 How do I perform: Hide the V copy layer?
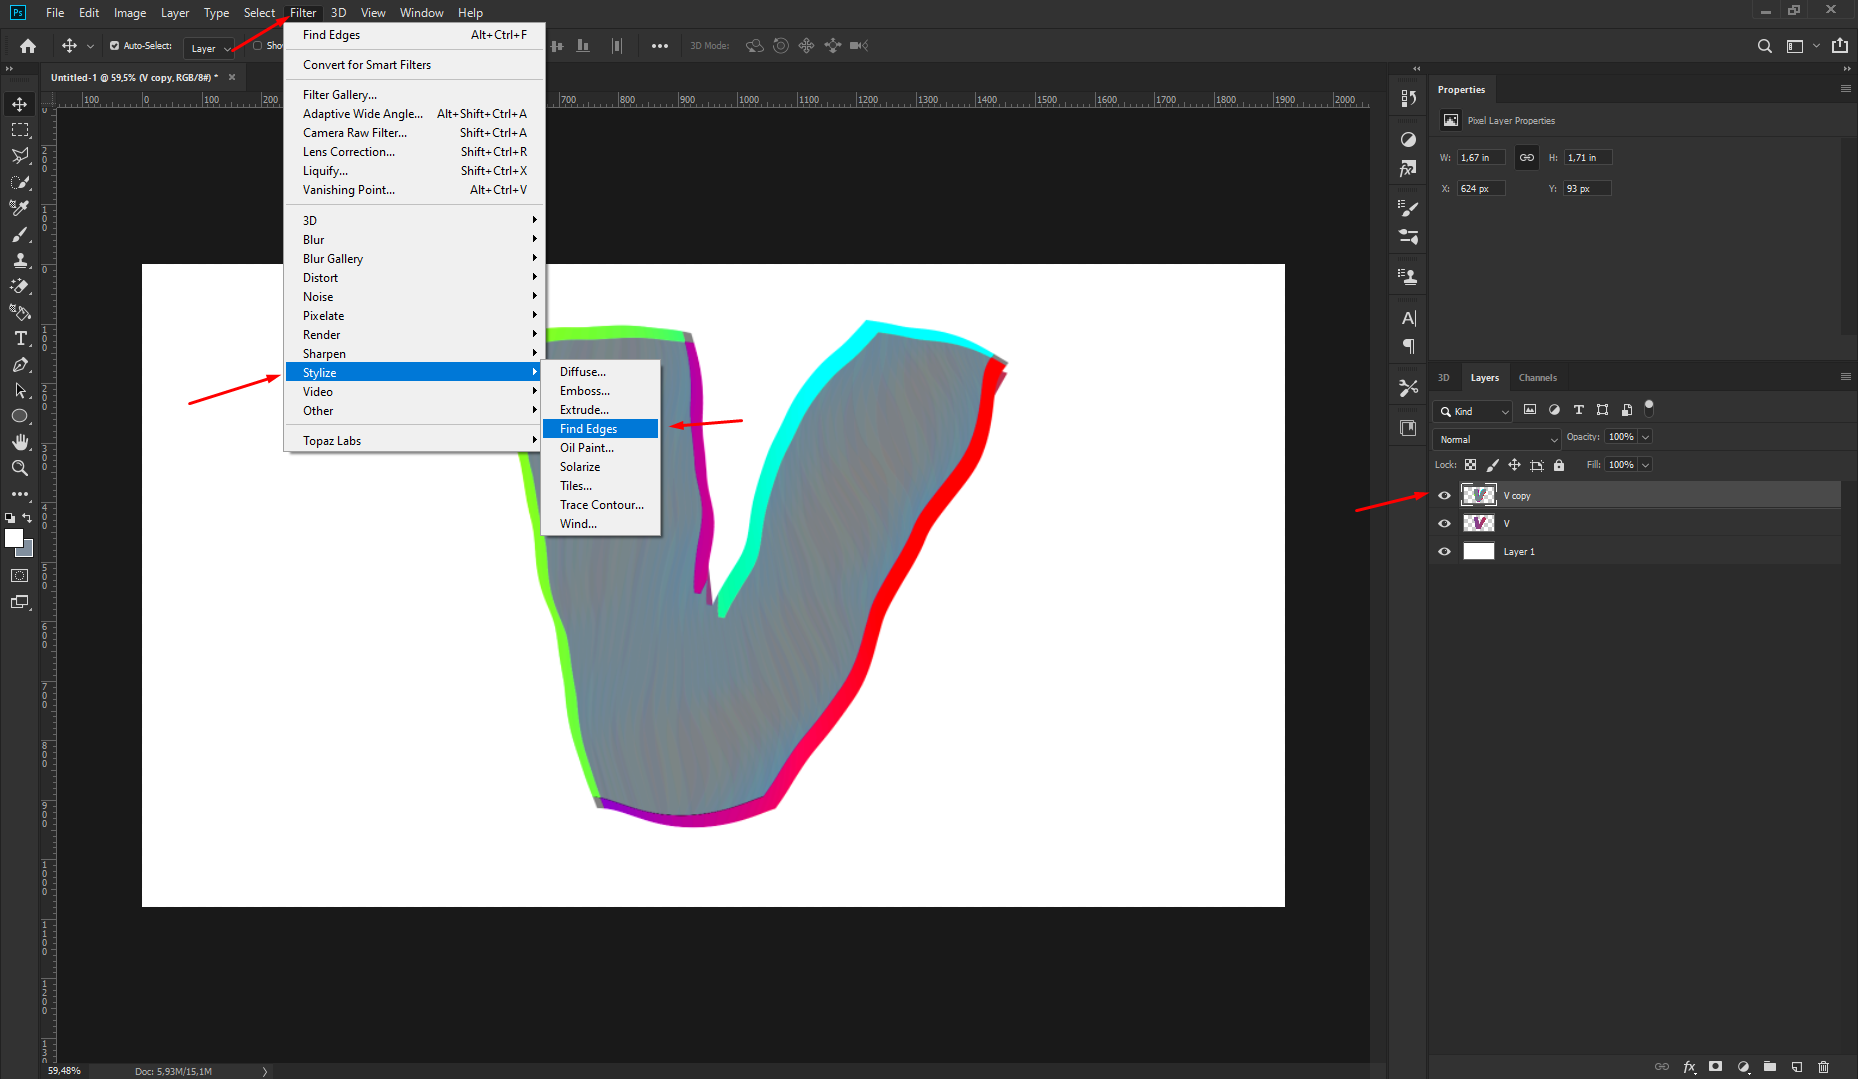tap(1444, 495)
